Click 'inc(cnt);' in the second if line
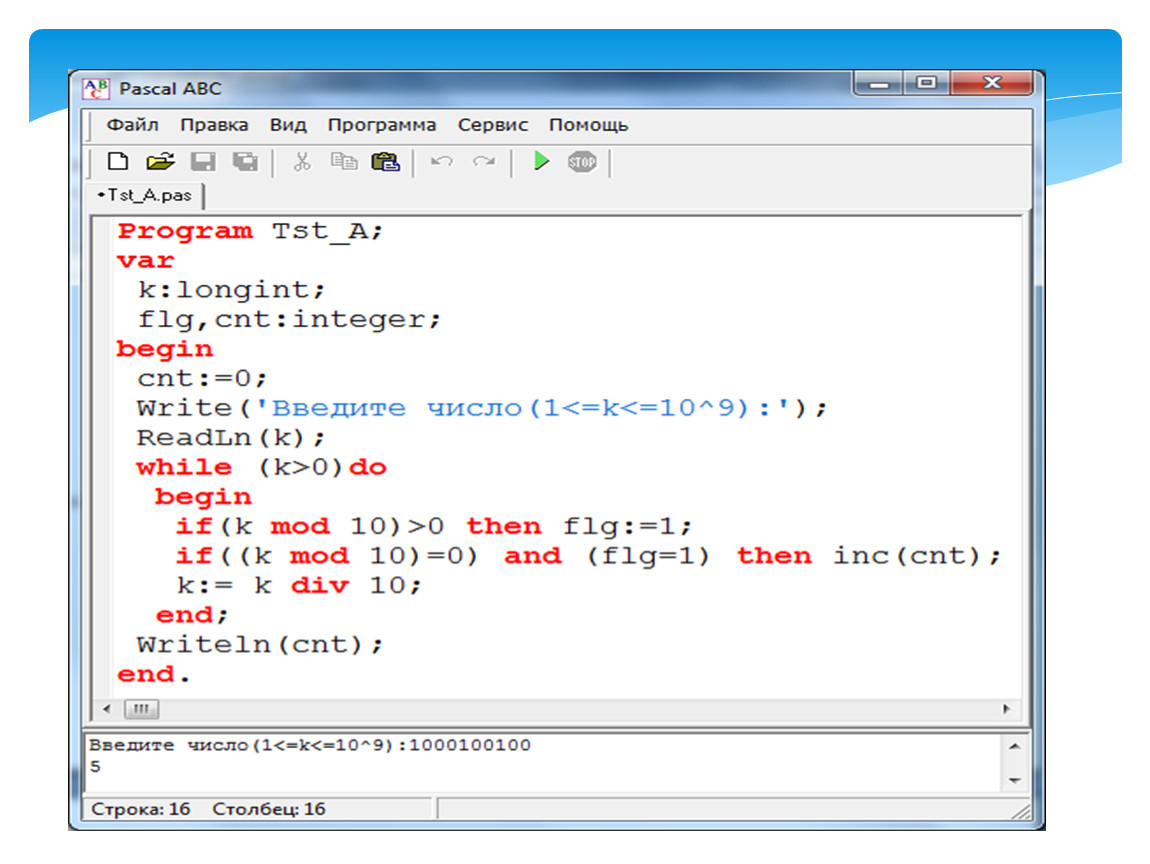 coord(917,556)
